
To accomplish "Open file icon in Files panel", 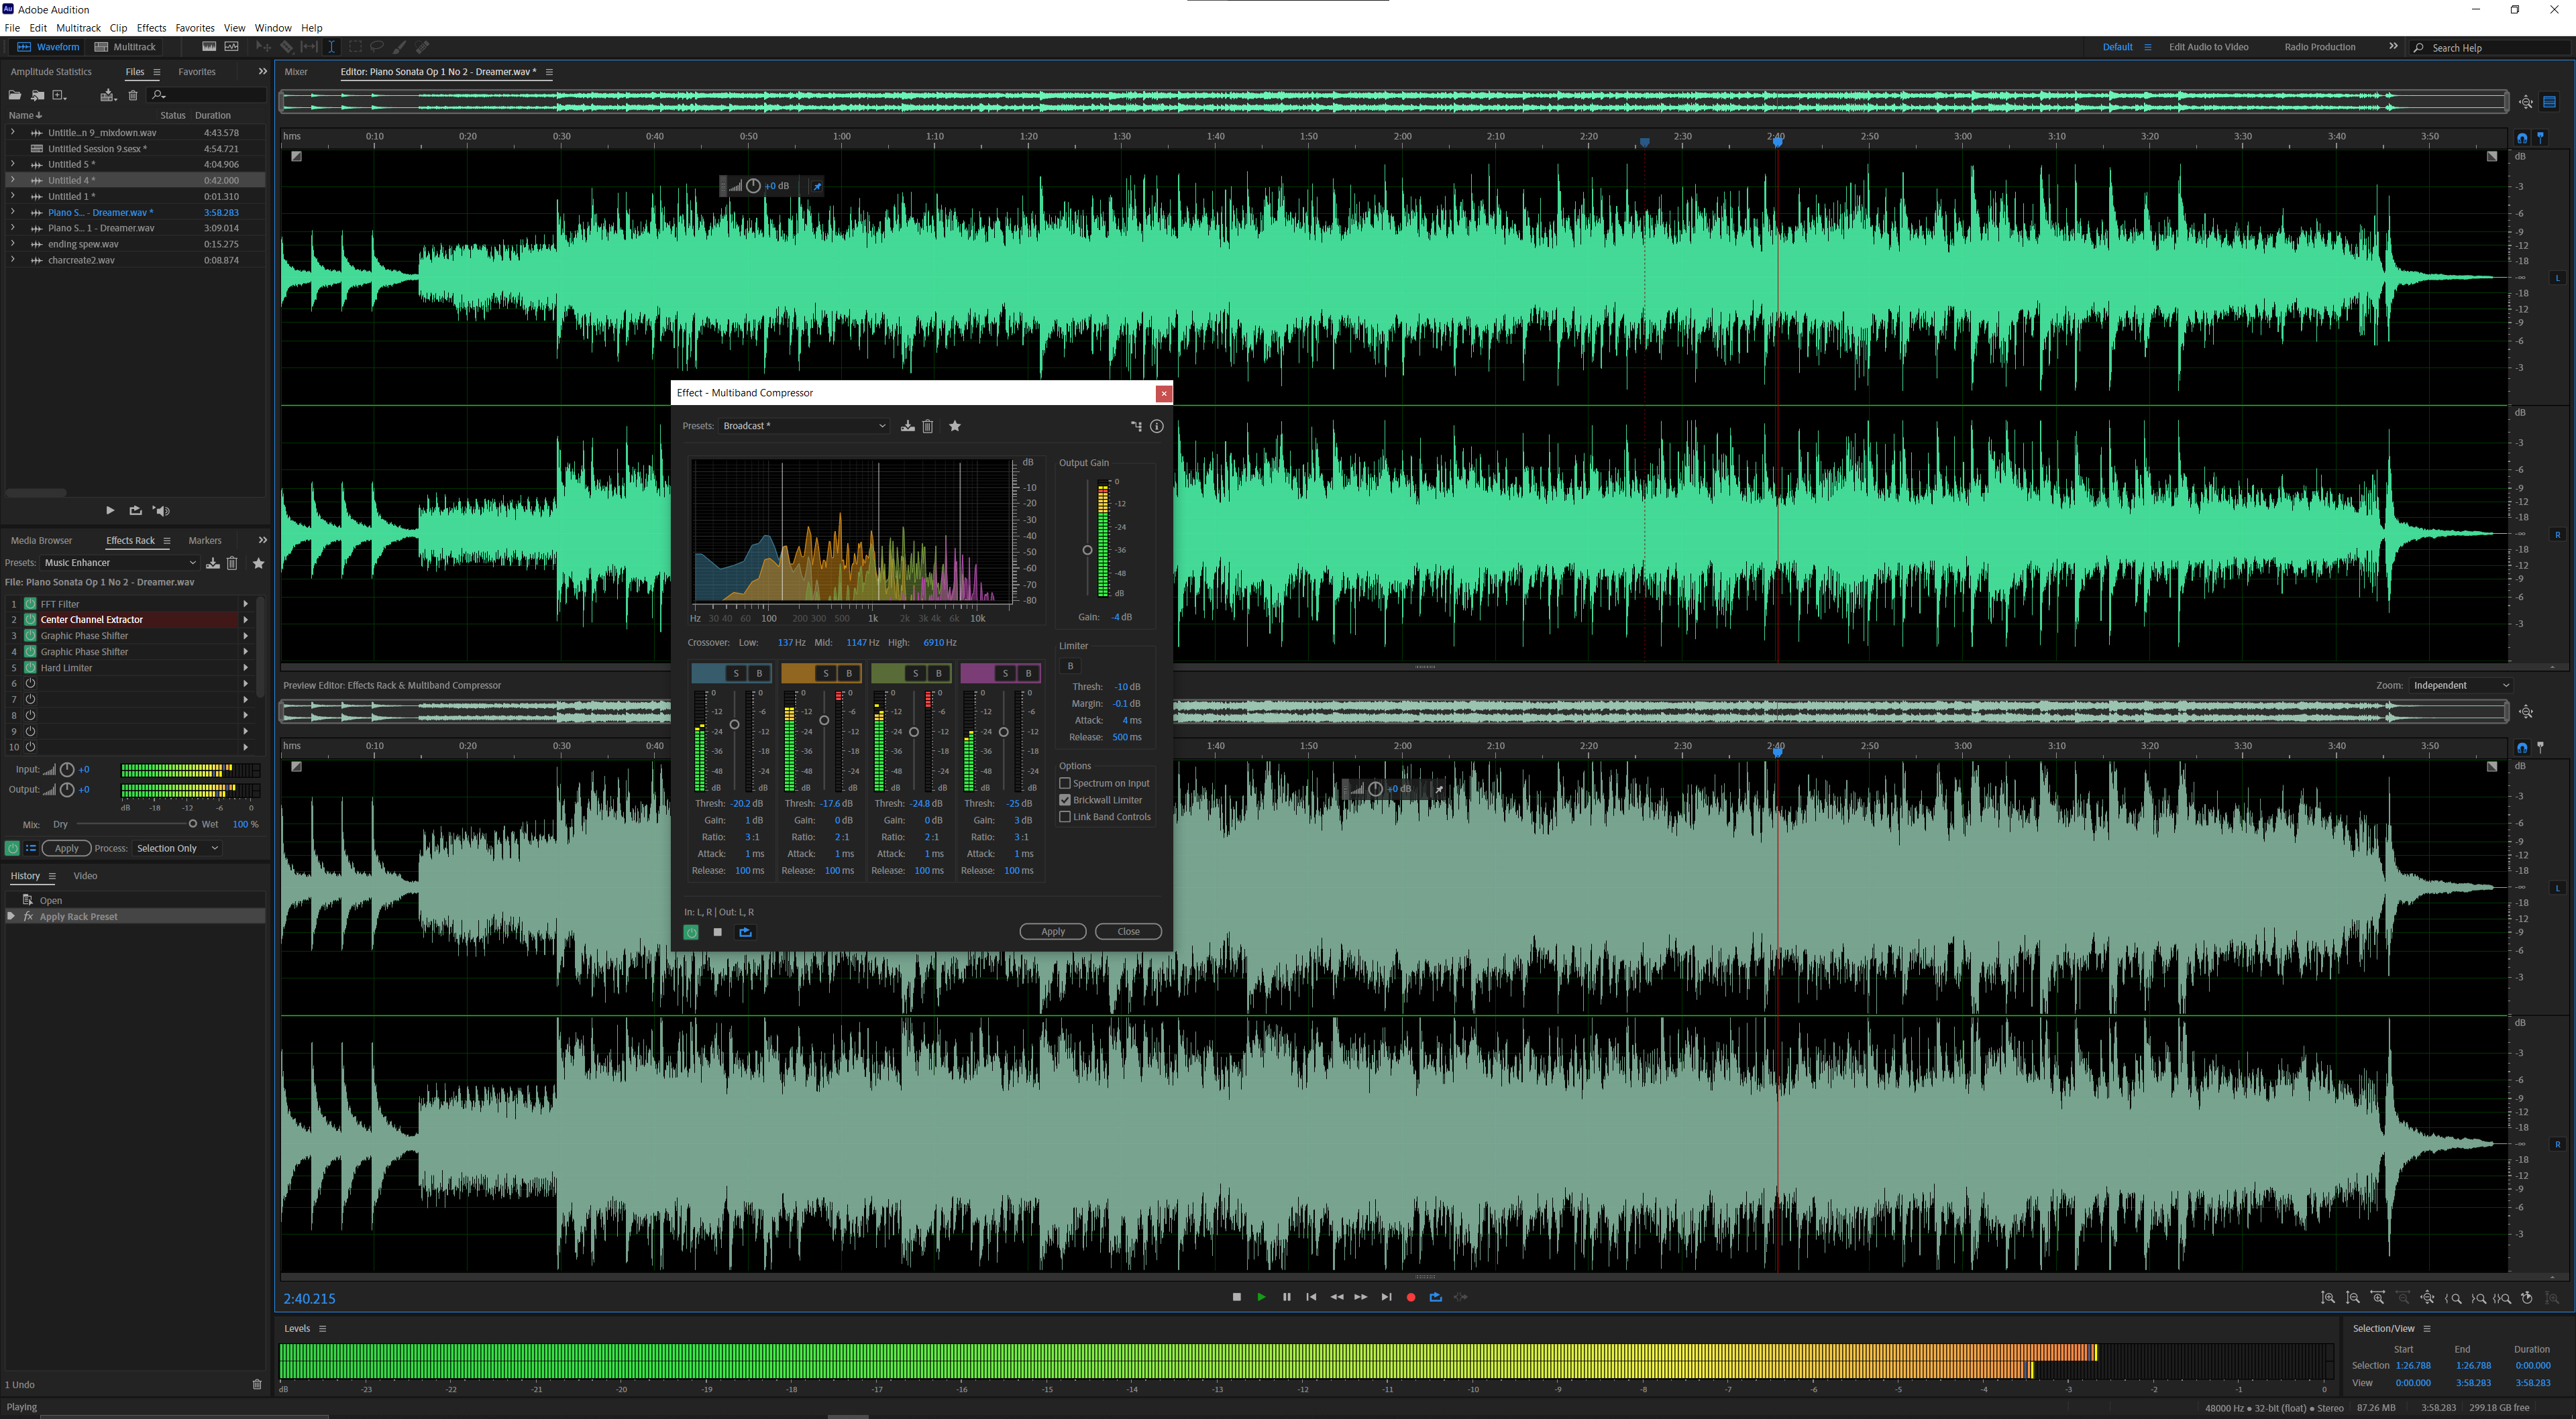I will 15,95.
